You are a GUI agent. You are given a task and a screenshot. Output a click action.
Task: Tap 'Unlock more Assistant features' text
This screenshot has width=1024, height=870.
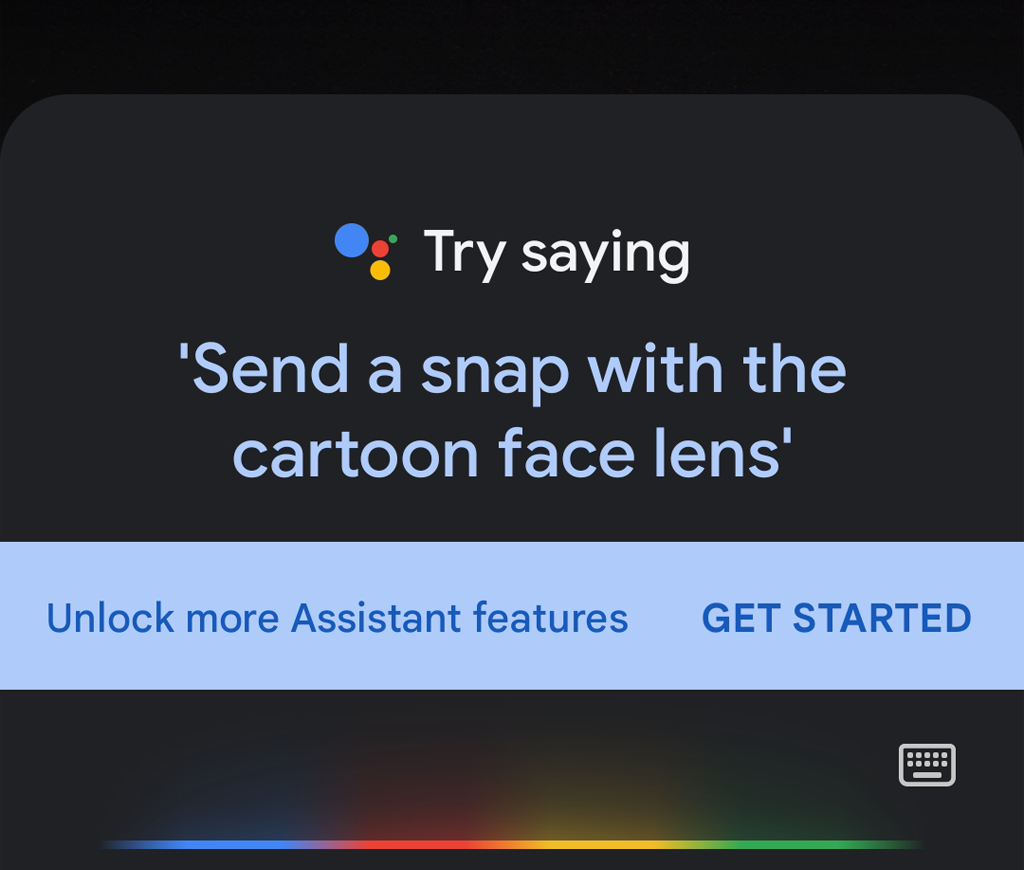[x=337, y=618]
